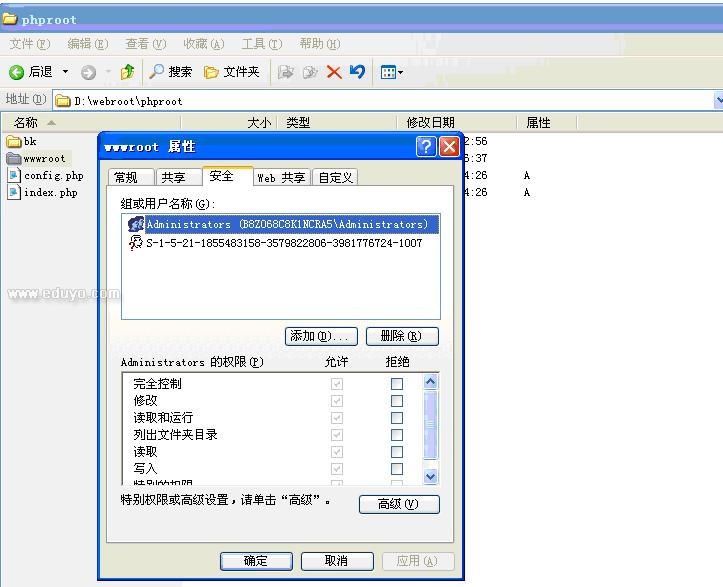Click the 添加 (Add) button
723x587 pixels.
pyautogui.click(x=321, y=336)
